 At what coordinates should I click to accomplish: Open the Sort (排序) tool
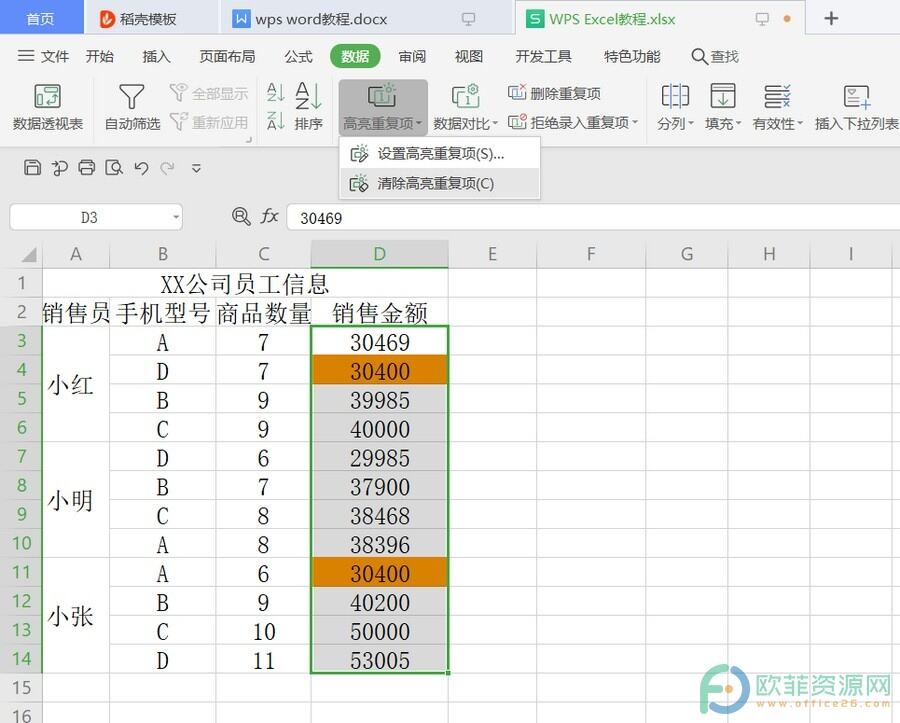[x=309, y=107]
